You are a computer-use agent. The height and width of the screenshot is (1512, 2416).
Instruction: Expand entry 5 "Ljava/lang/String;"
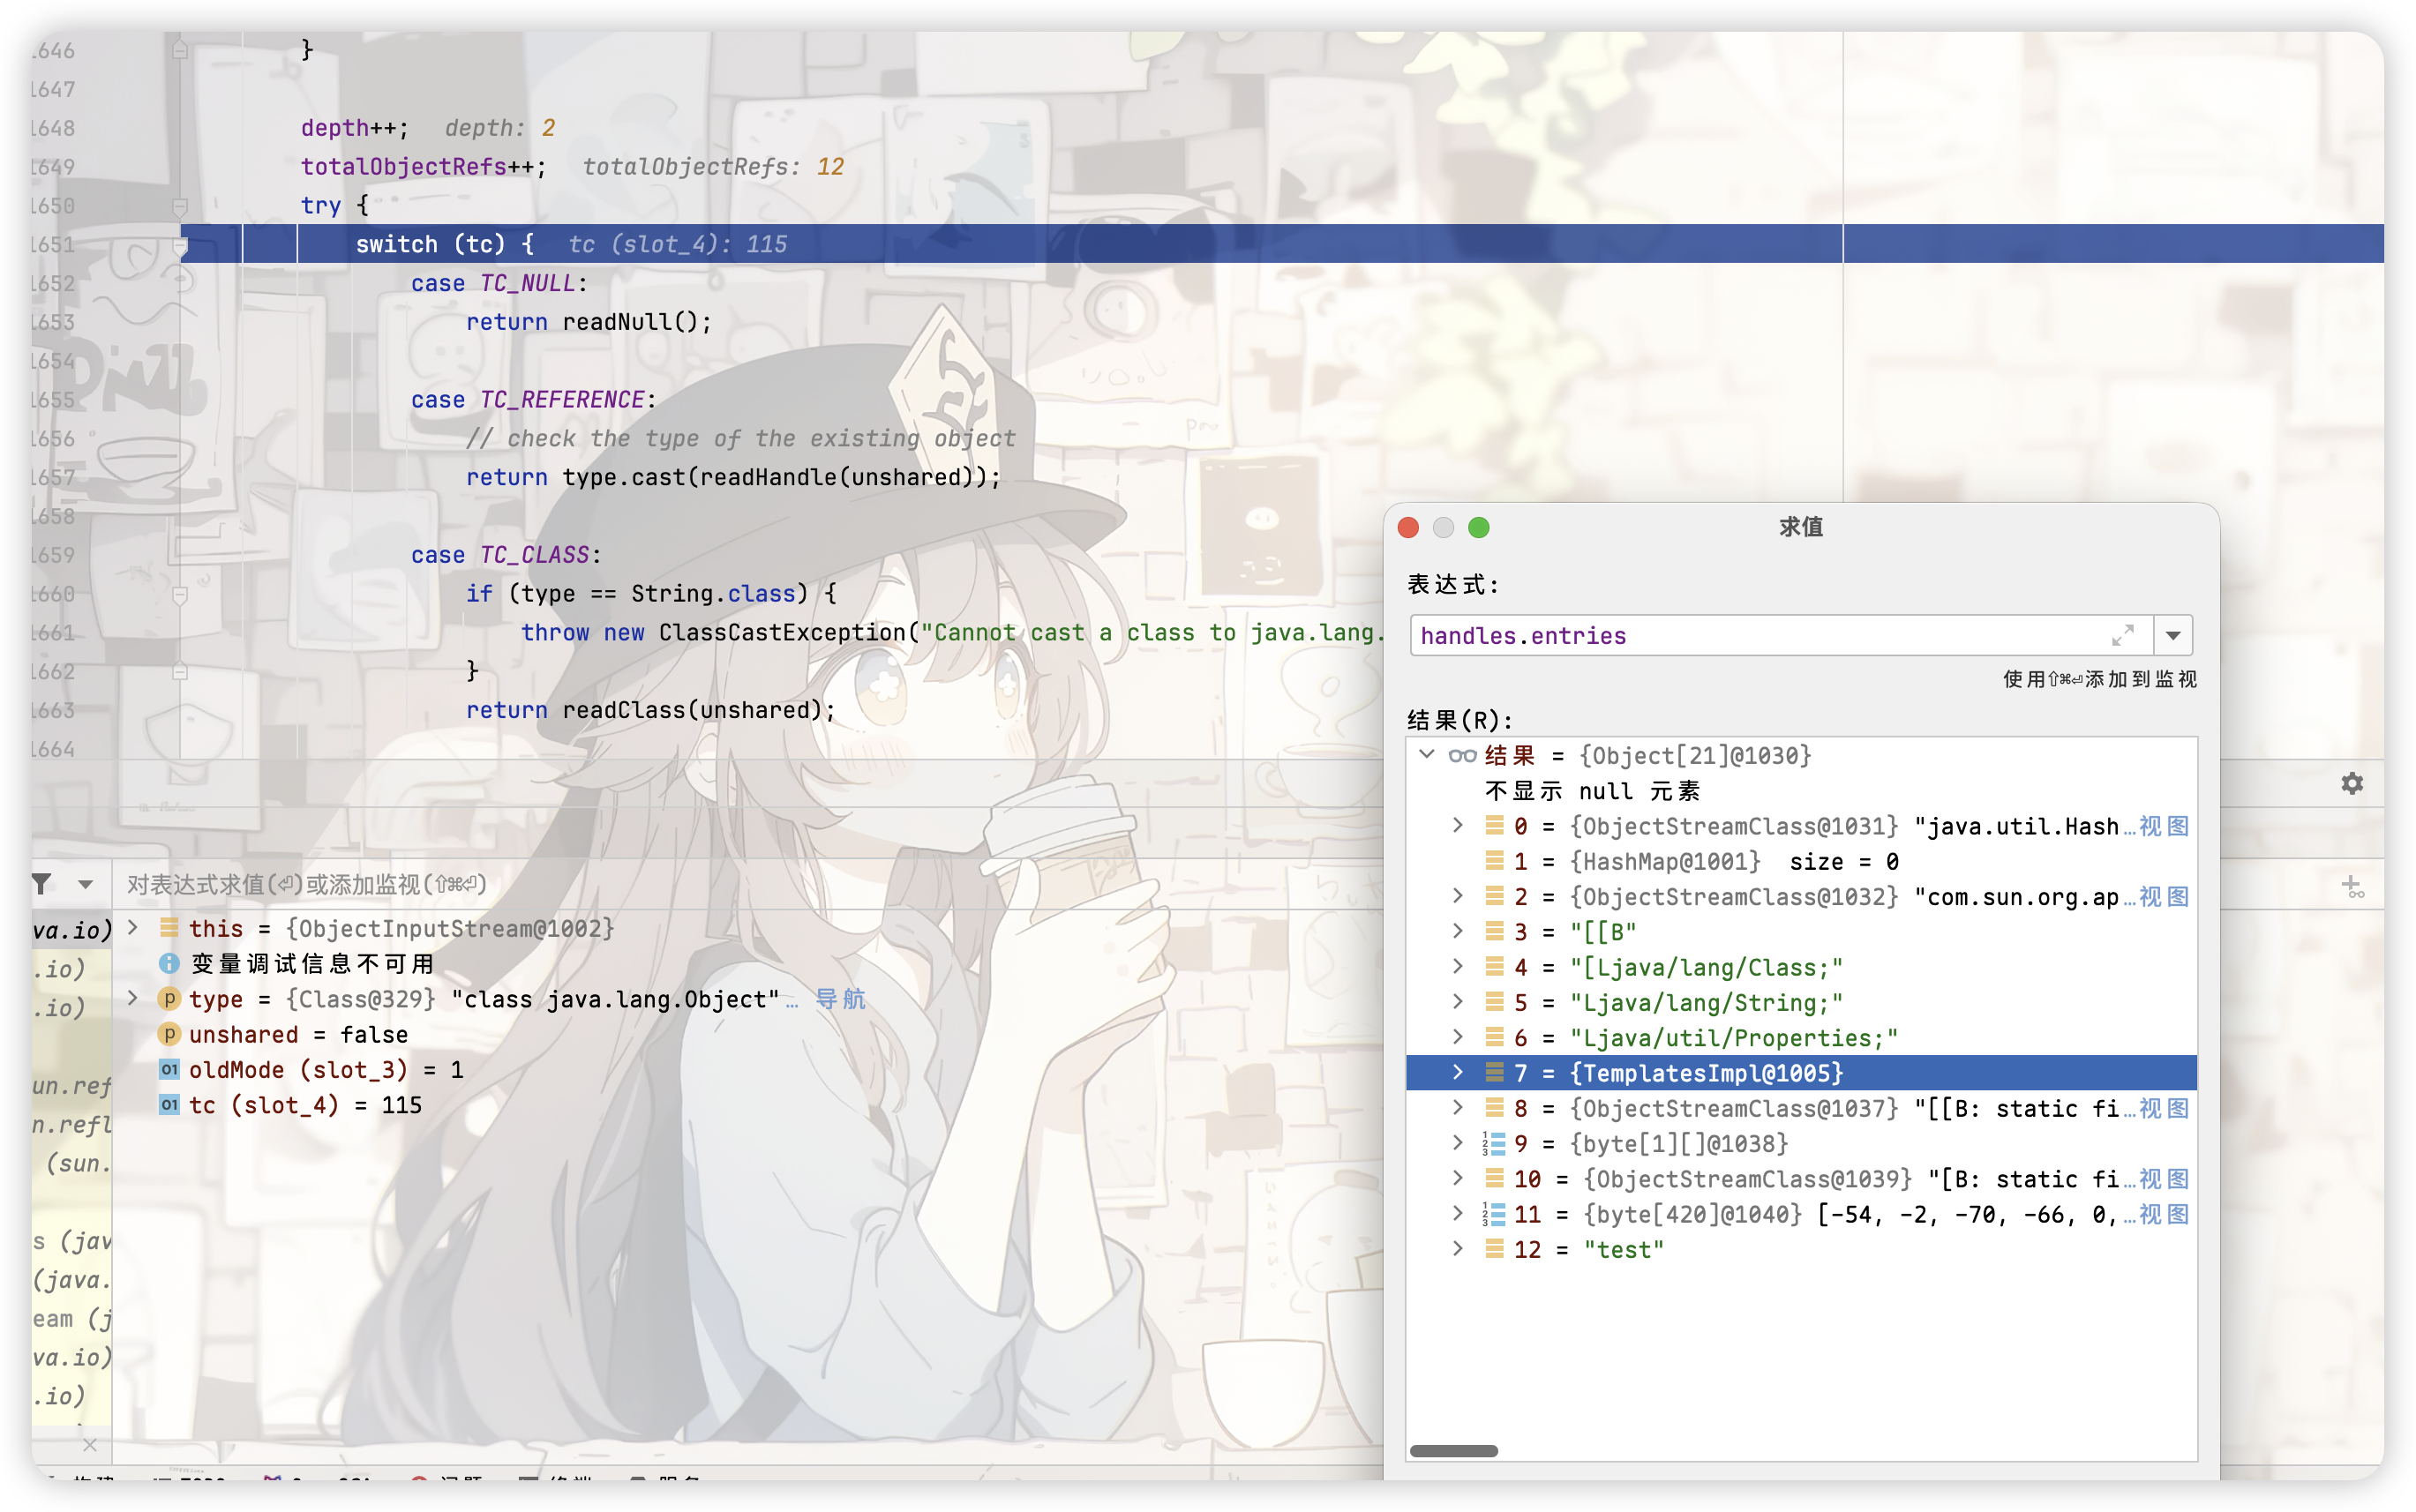1458,1002
